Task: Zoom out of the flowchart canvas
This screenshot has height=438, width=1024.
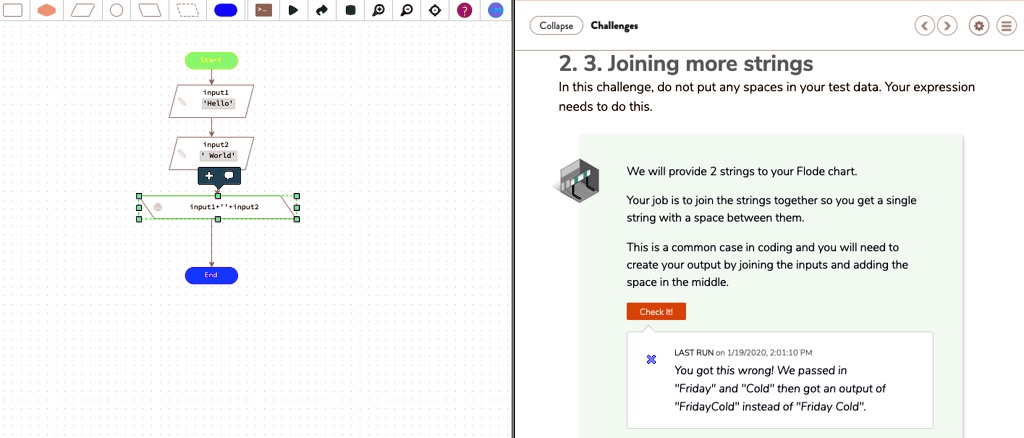Action: 406,10
